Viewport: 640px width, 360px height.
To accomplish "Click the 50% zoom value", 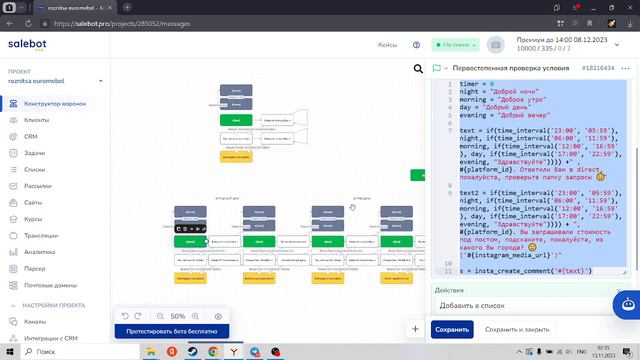I will click(178, 316).
